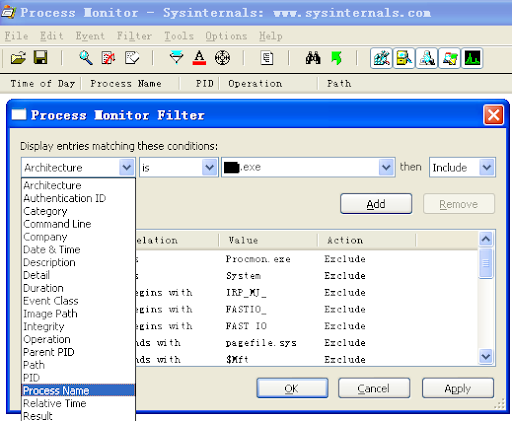Click the filter list scroll up arrow
This screenshot has width=512, height=421.
(x=486, y=239)
